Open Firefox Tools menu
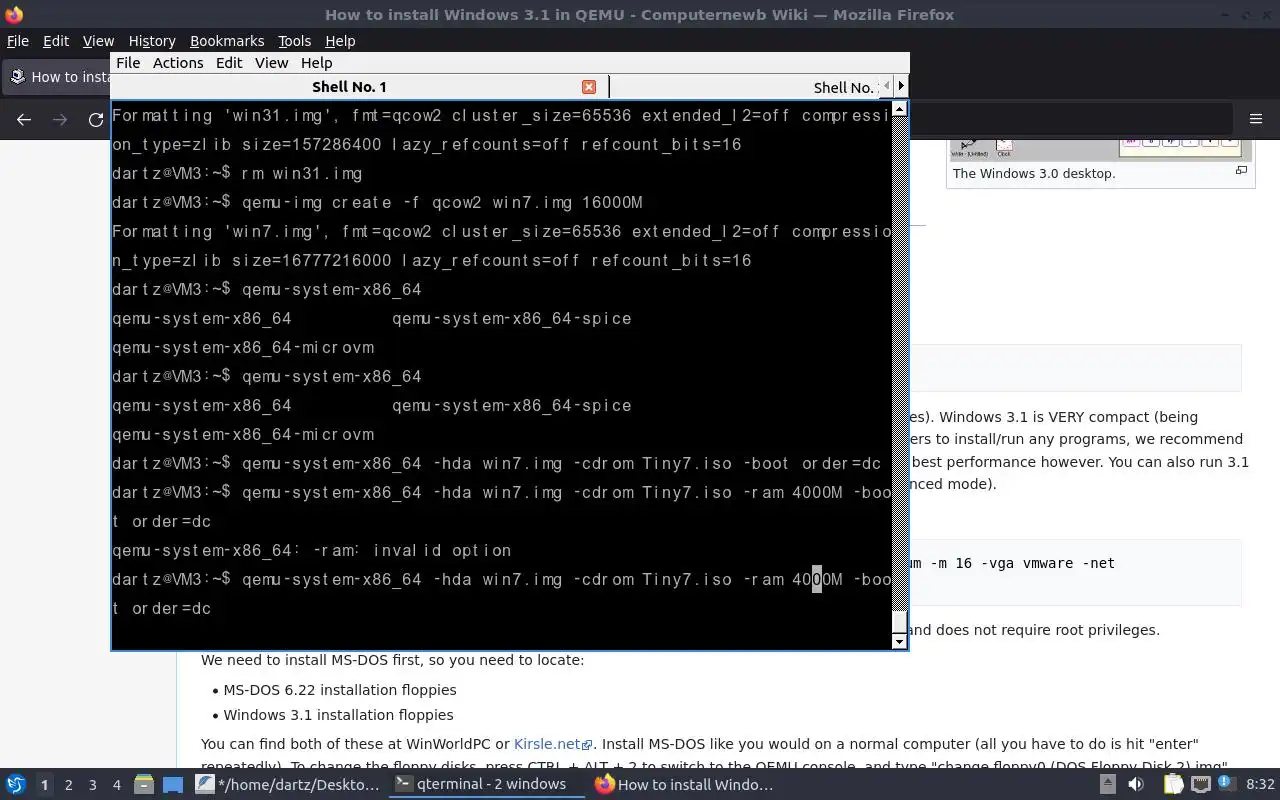Screen dimensions: 1280x800 point(294,41)
